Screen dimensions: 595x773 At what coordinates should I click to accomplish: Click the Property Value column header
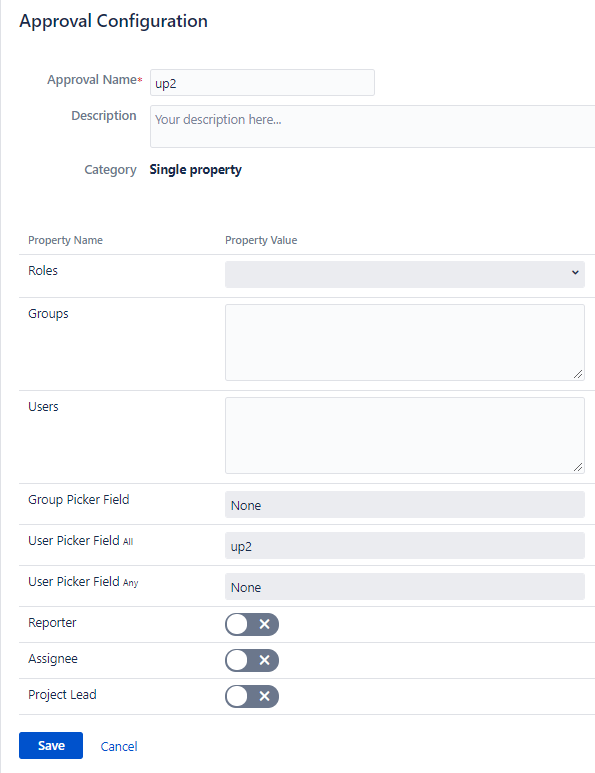(x=261, y=240)
